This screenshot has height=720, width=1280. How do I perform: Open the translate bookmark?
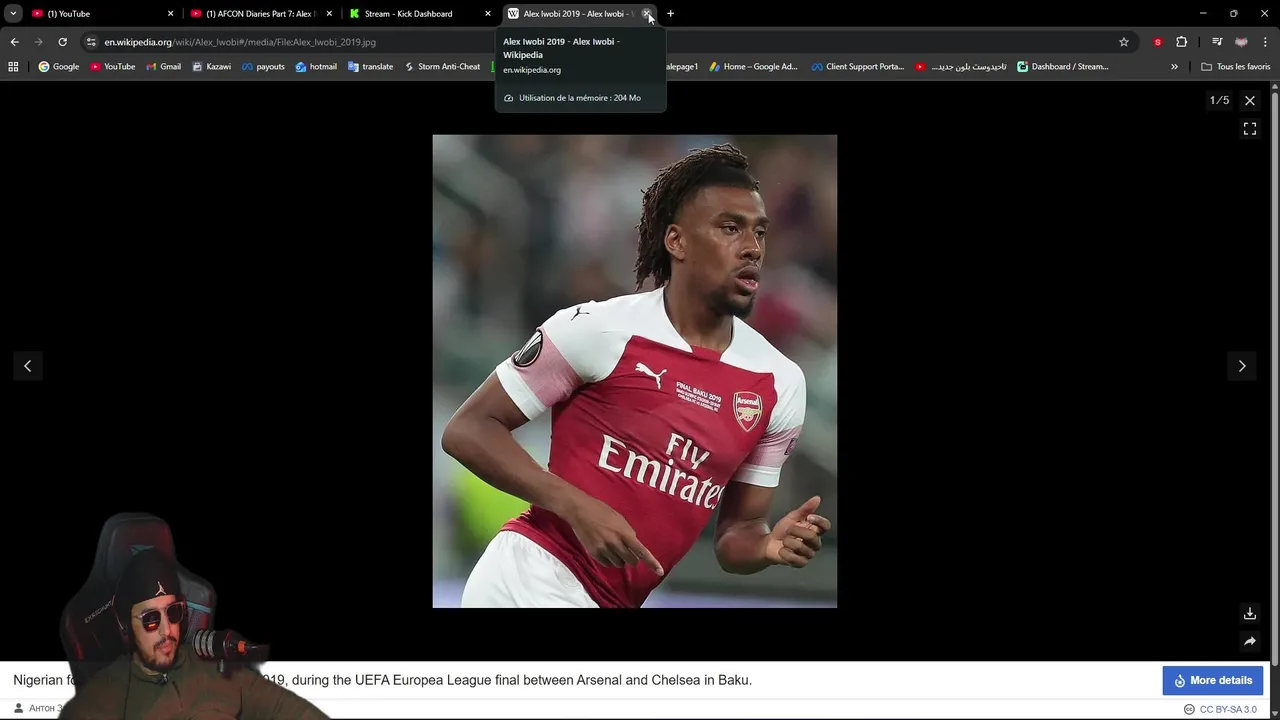(x=370, y=67)
